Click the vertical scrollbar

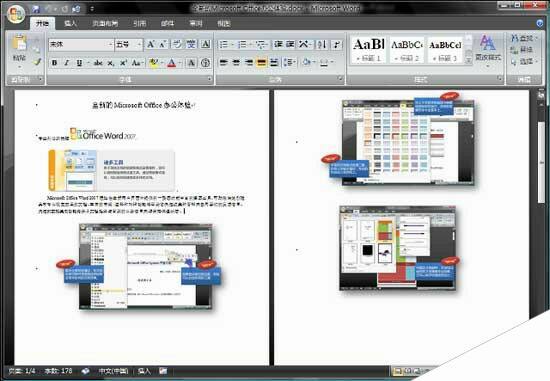tap(542, 196)
